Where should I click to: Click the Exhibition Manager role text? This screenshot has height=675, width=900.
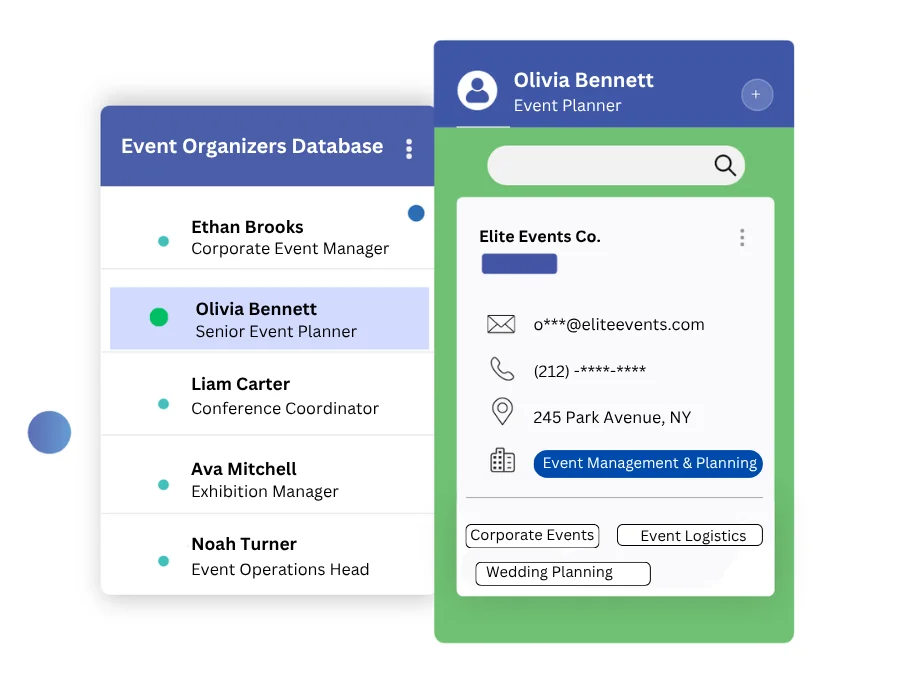tap(265, 492)
